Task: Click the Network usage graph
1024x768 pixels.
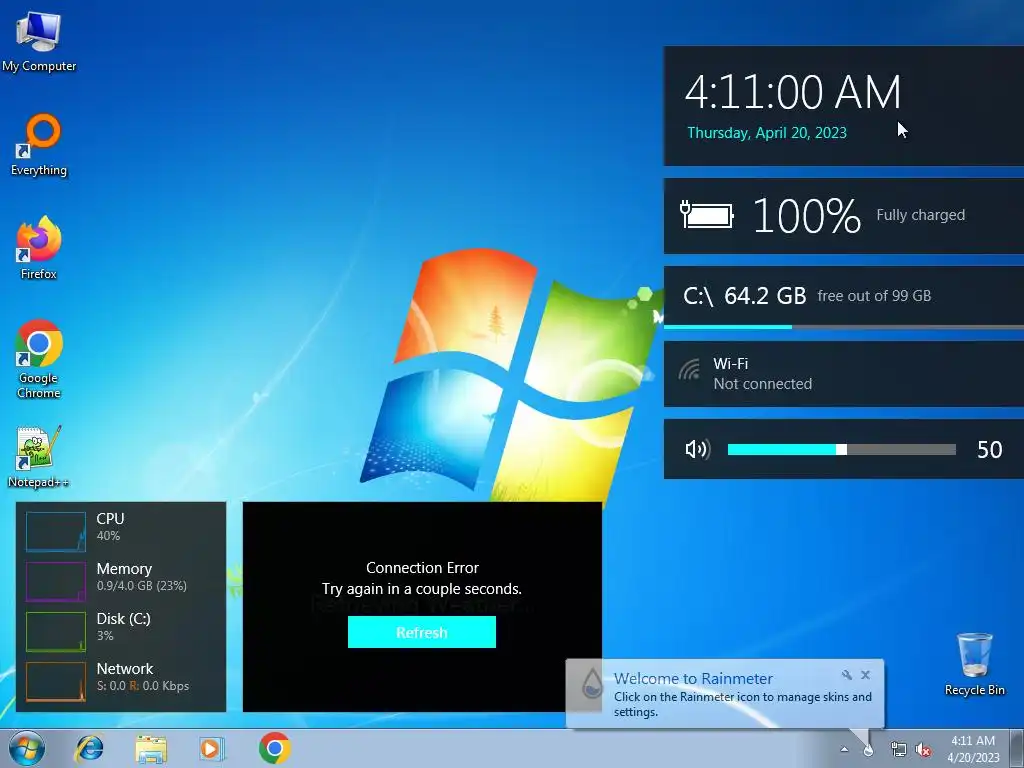Action: 56,681
